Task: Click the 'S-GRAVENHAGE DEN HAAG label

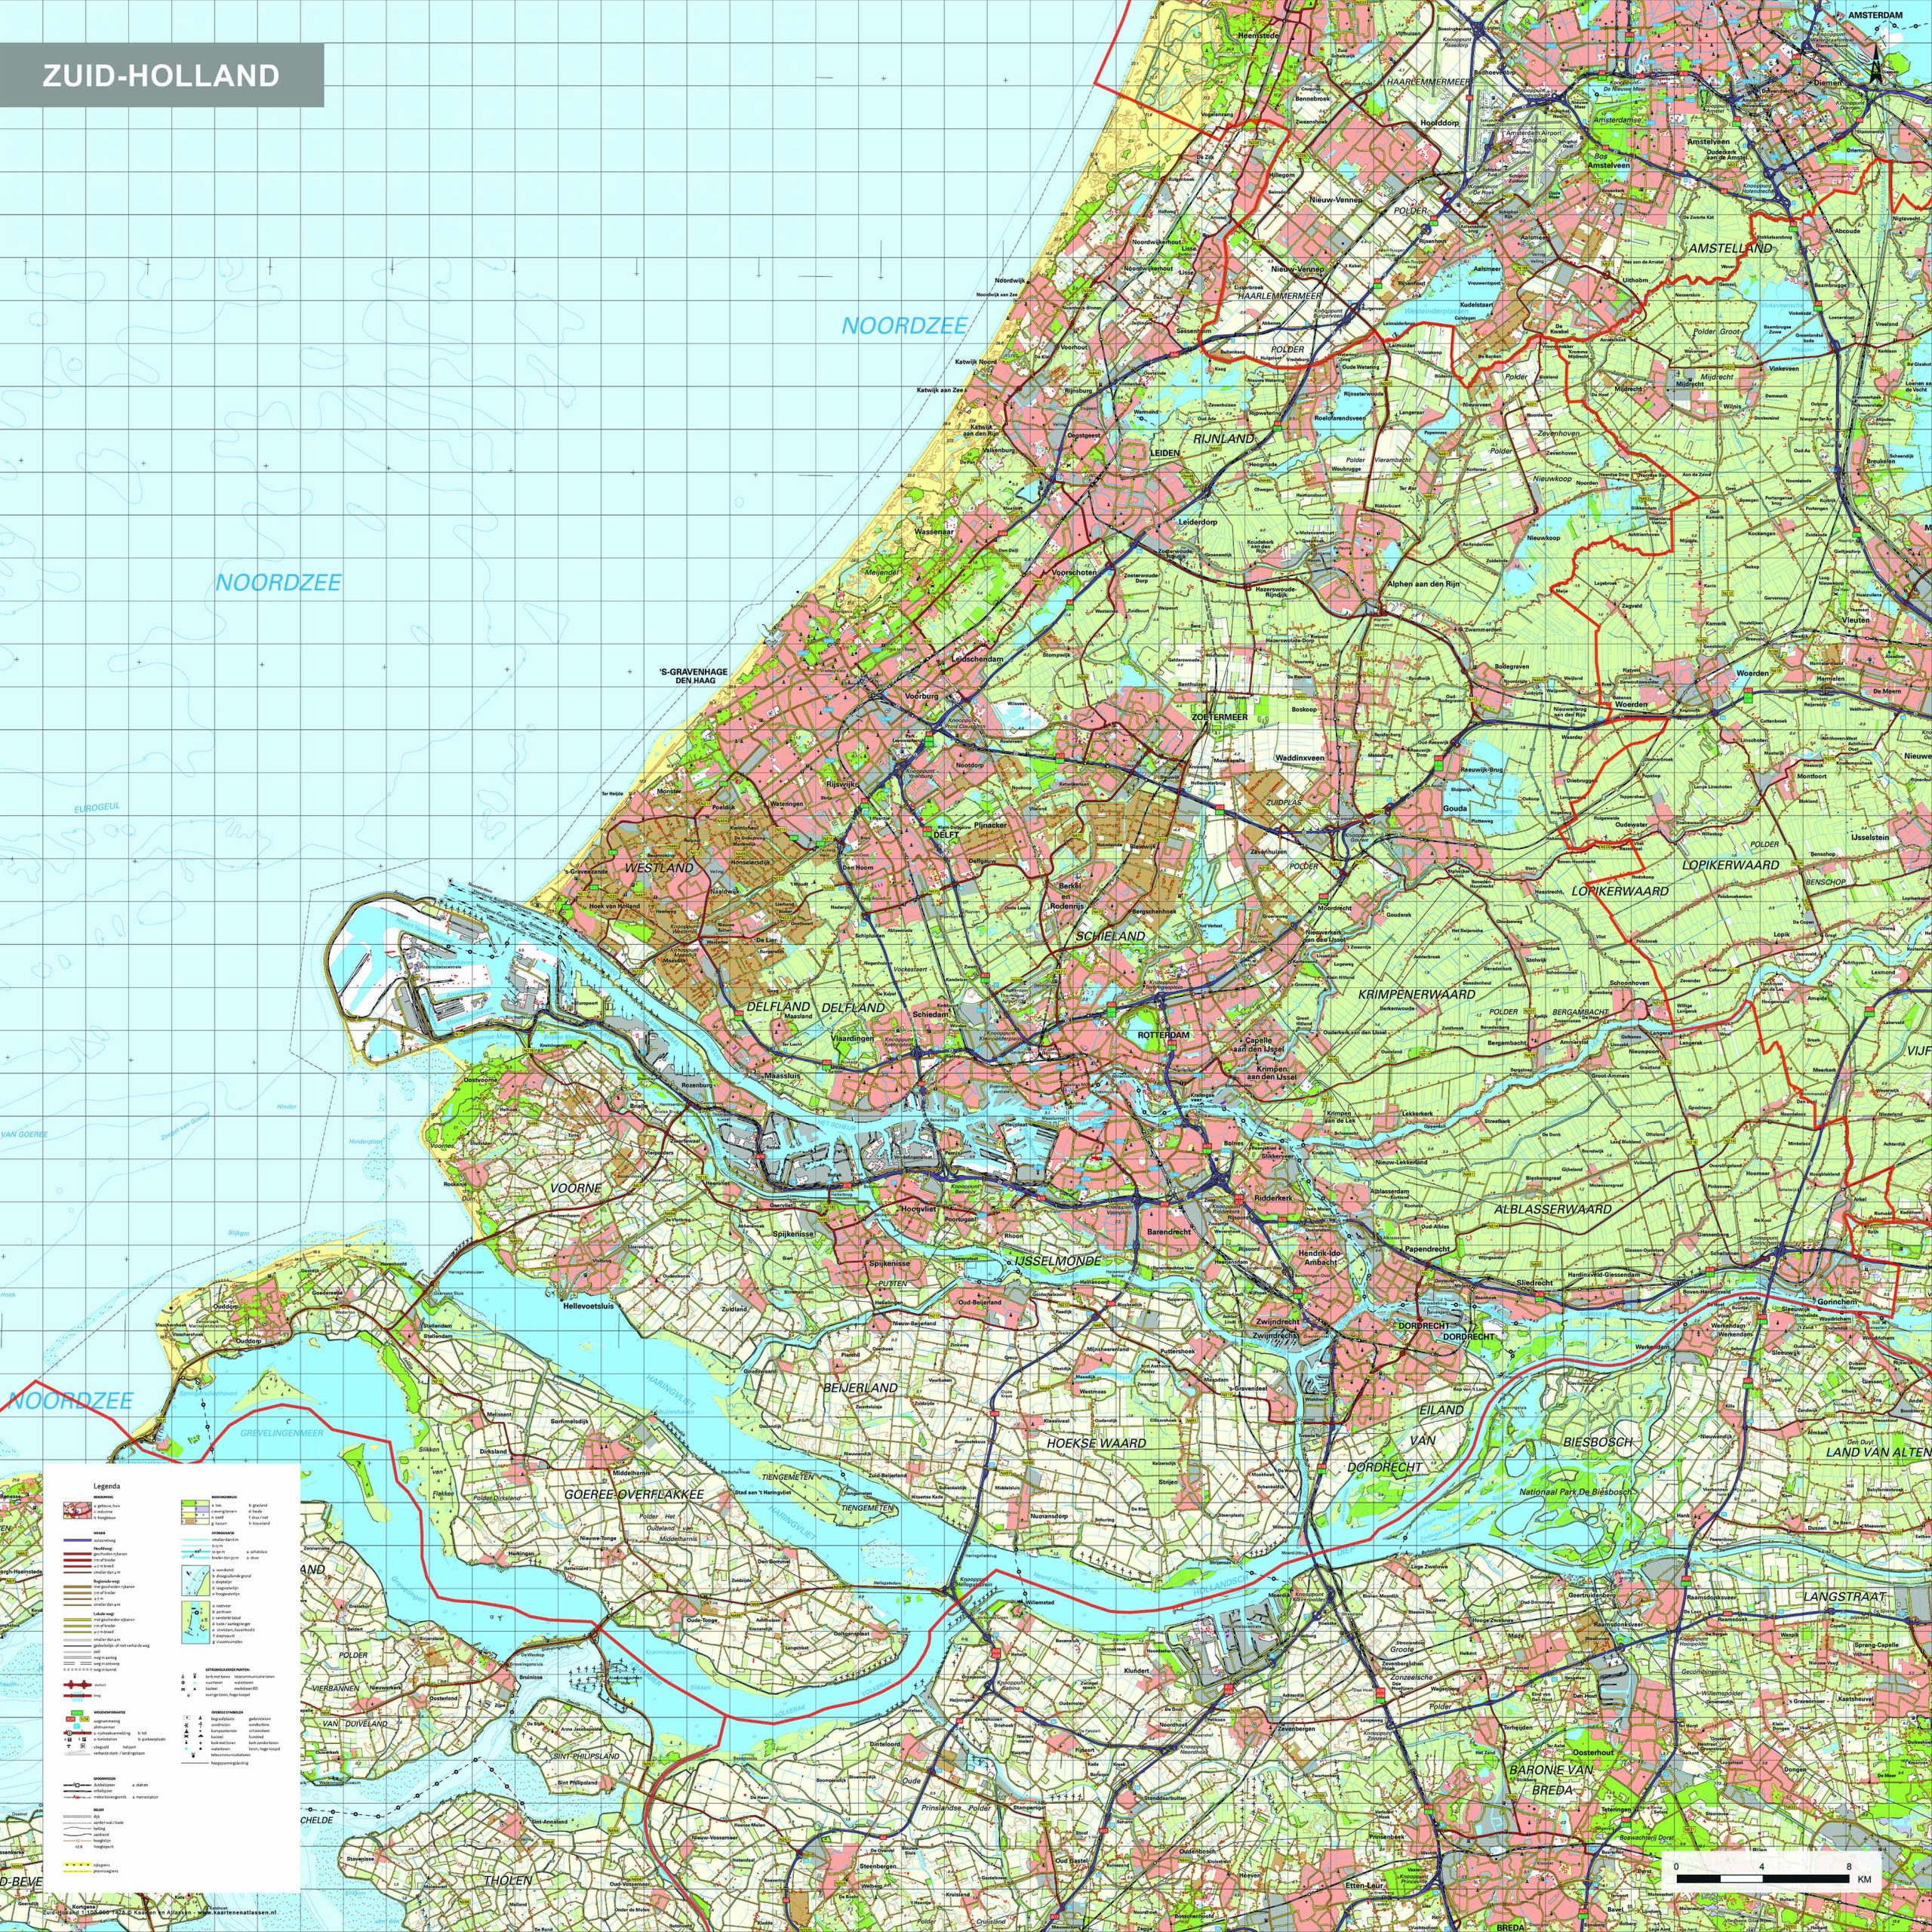Action: pyautogui.click(x=694, y=676)
